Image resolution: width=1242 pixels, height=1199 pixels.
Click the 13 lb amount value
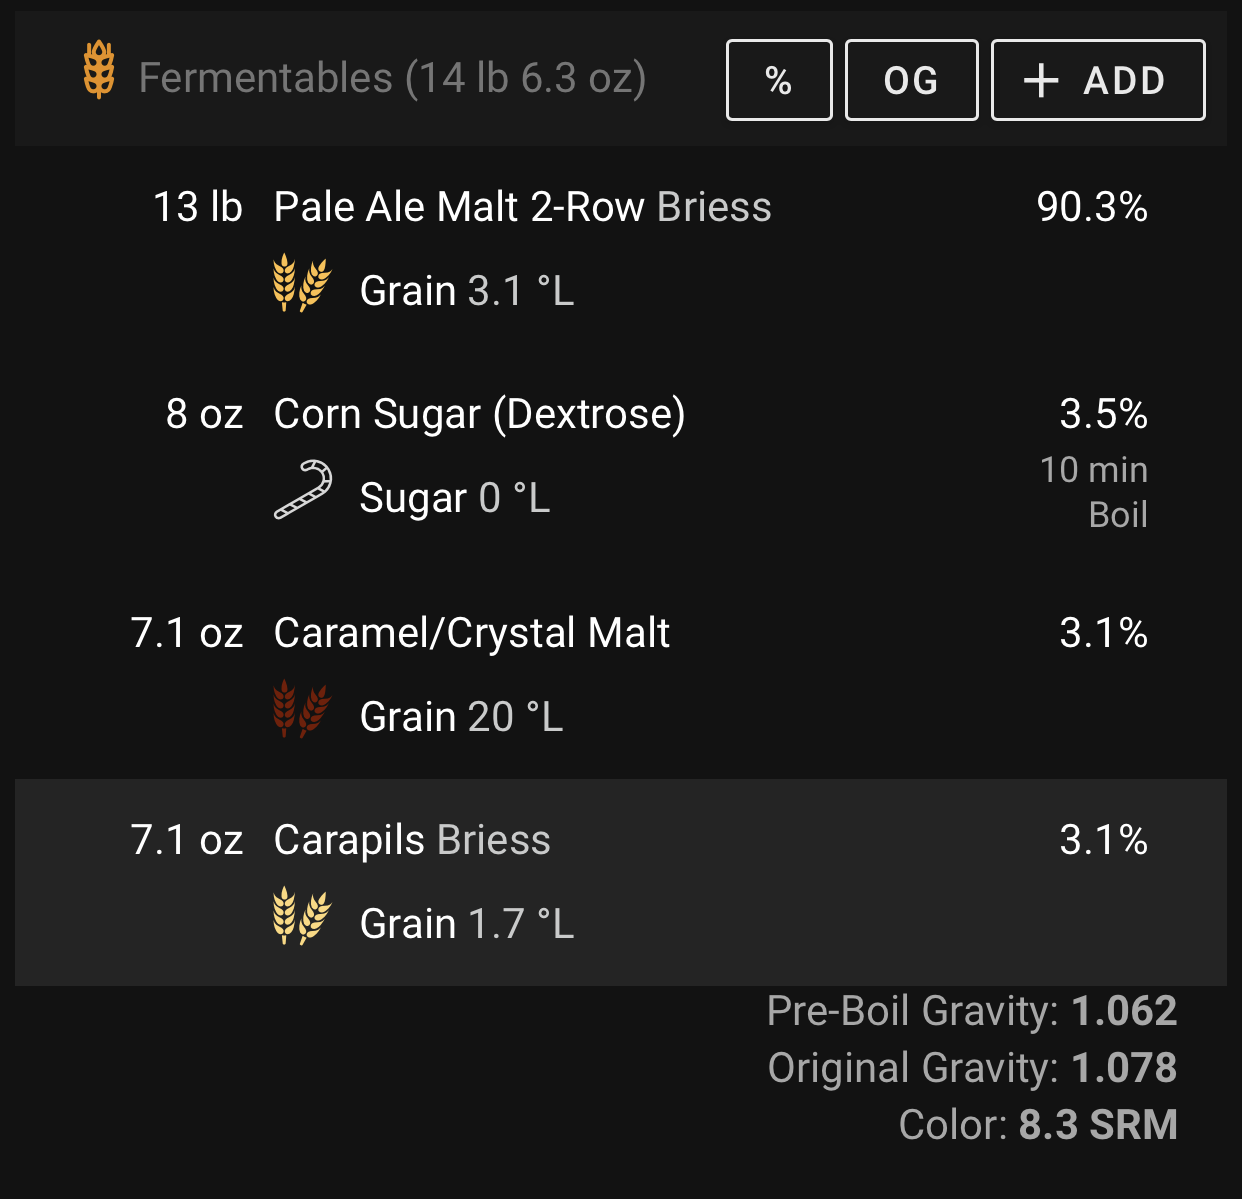[x=198, y=207]
